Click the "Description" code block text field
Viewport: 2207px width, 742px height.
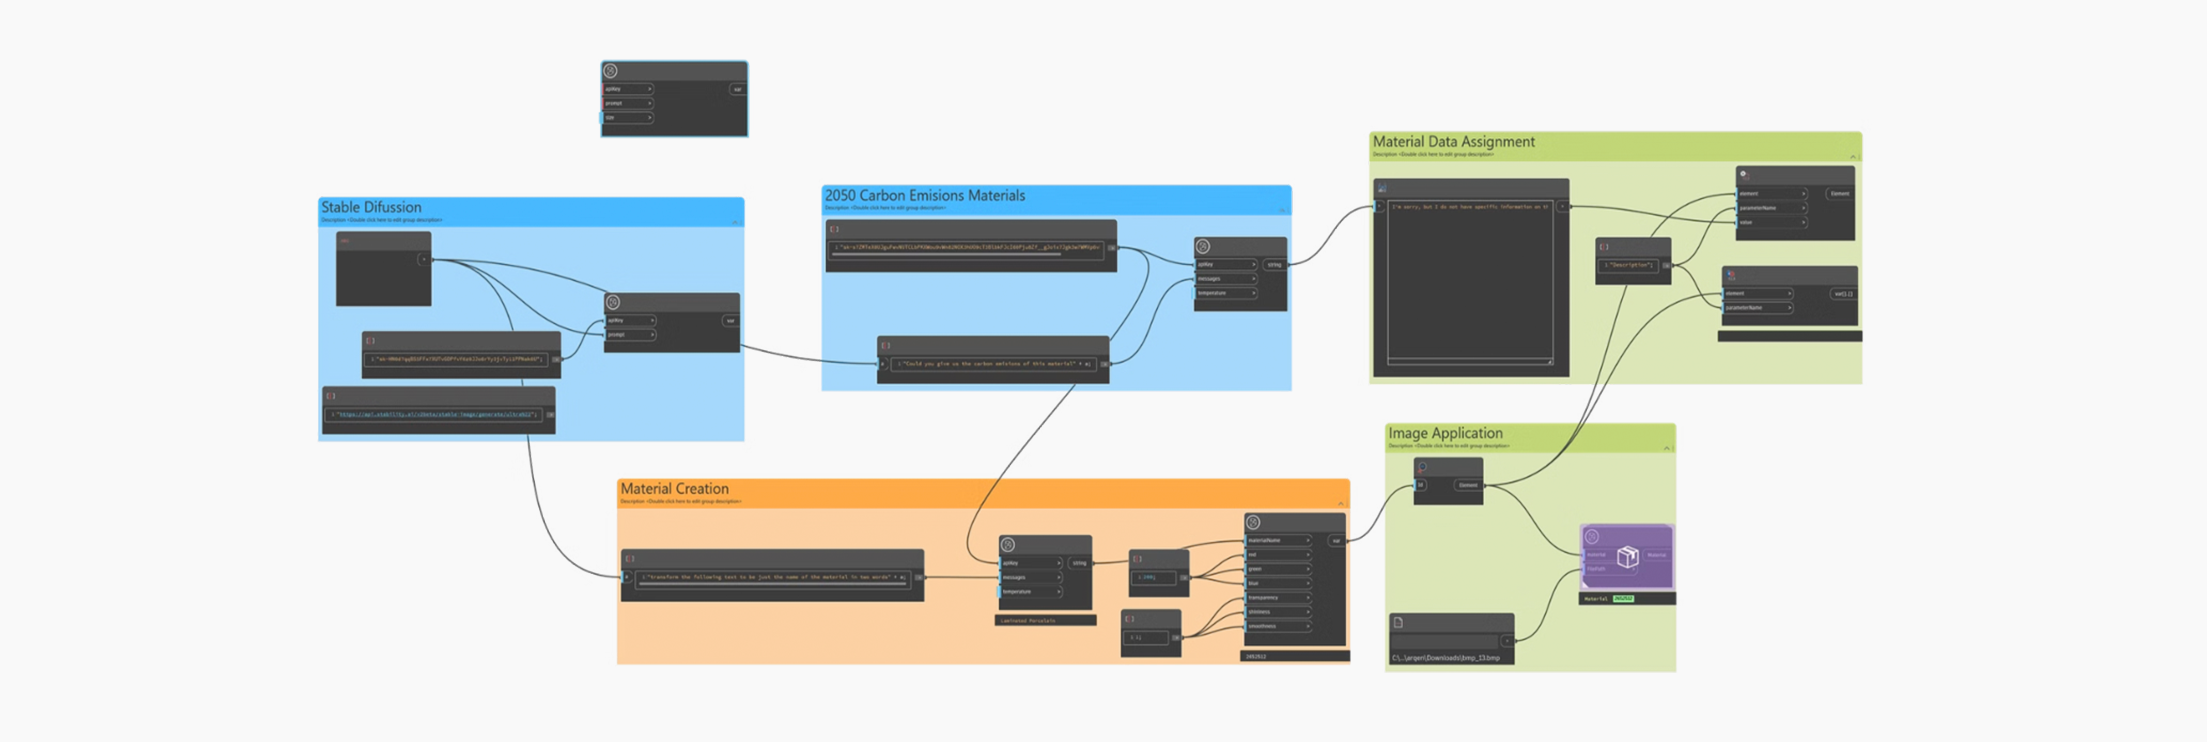tap(1629, 266)
